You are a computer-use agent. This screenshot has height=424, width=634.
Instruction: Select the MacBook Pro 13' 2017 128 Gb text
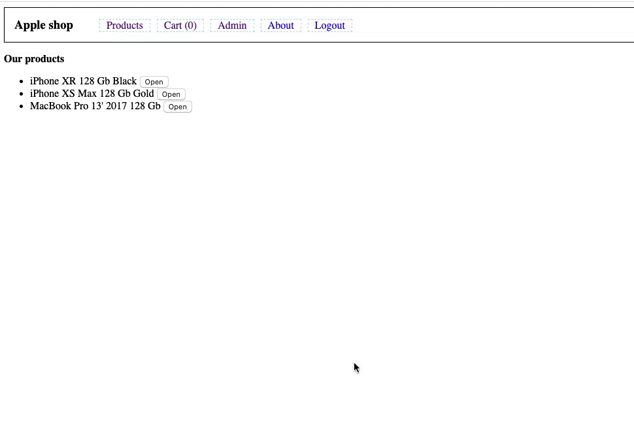click(95, 106)
